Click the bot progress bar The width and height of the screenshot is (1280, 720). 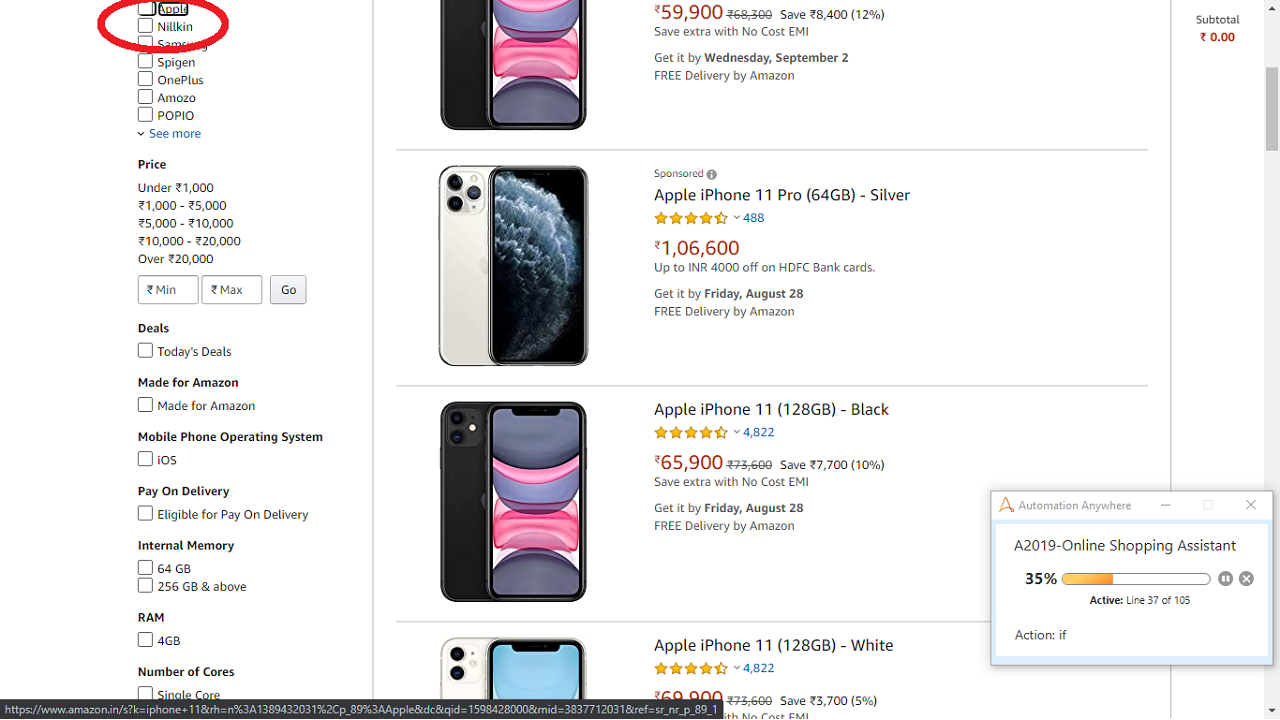[1136, 579]
